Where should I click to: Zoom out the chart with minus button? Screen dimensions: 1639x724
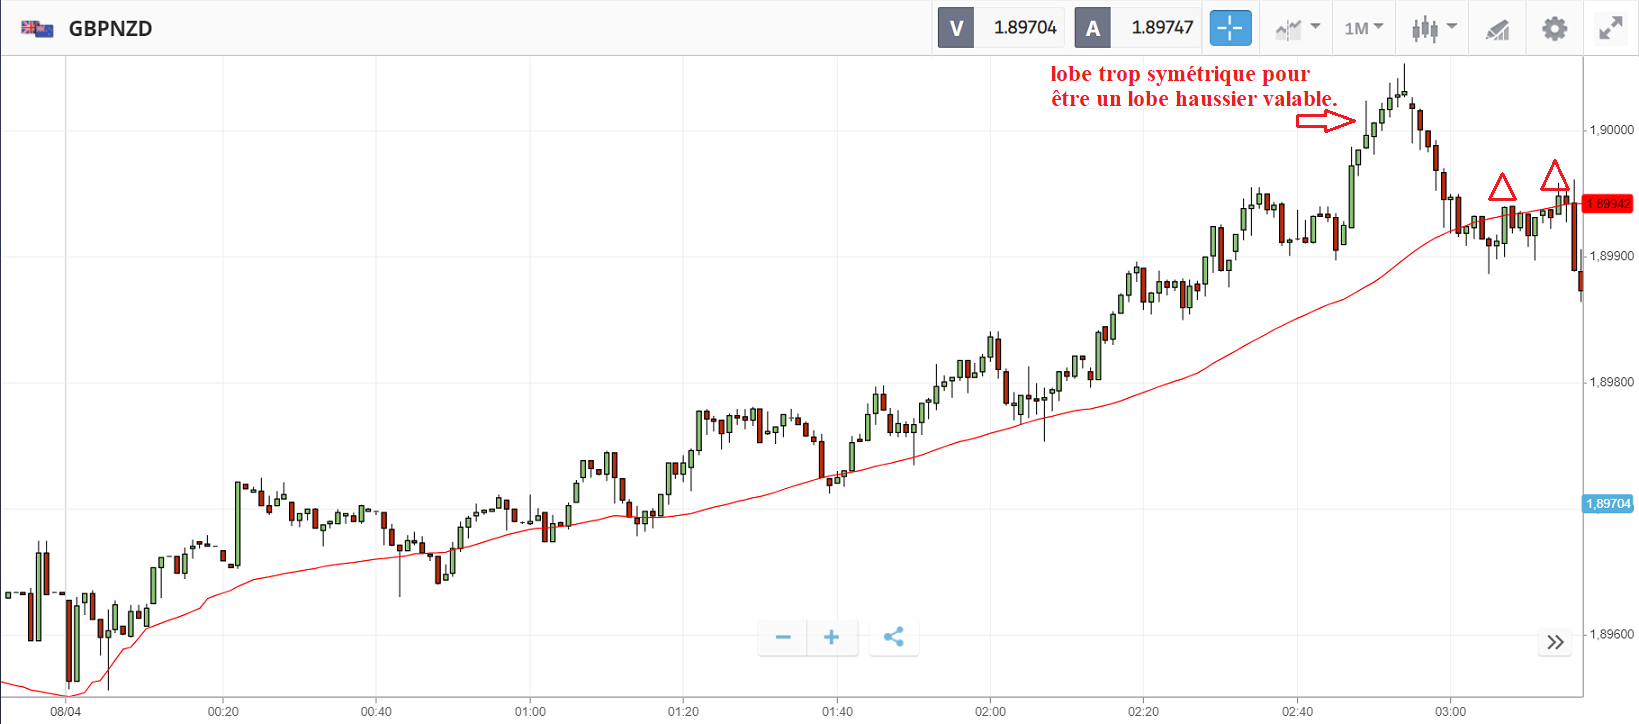click(783, 637)
